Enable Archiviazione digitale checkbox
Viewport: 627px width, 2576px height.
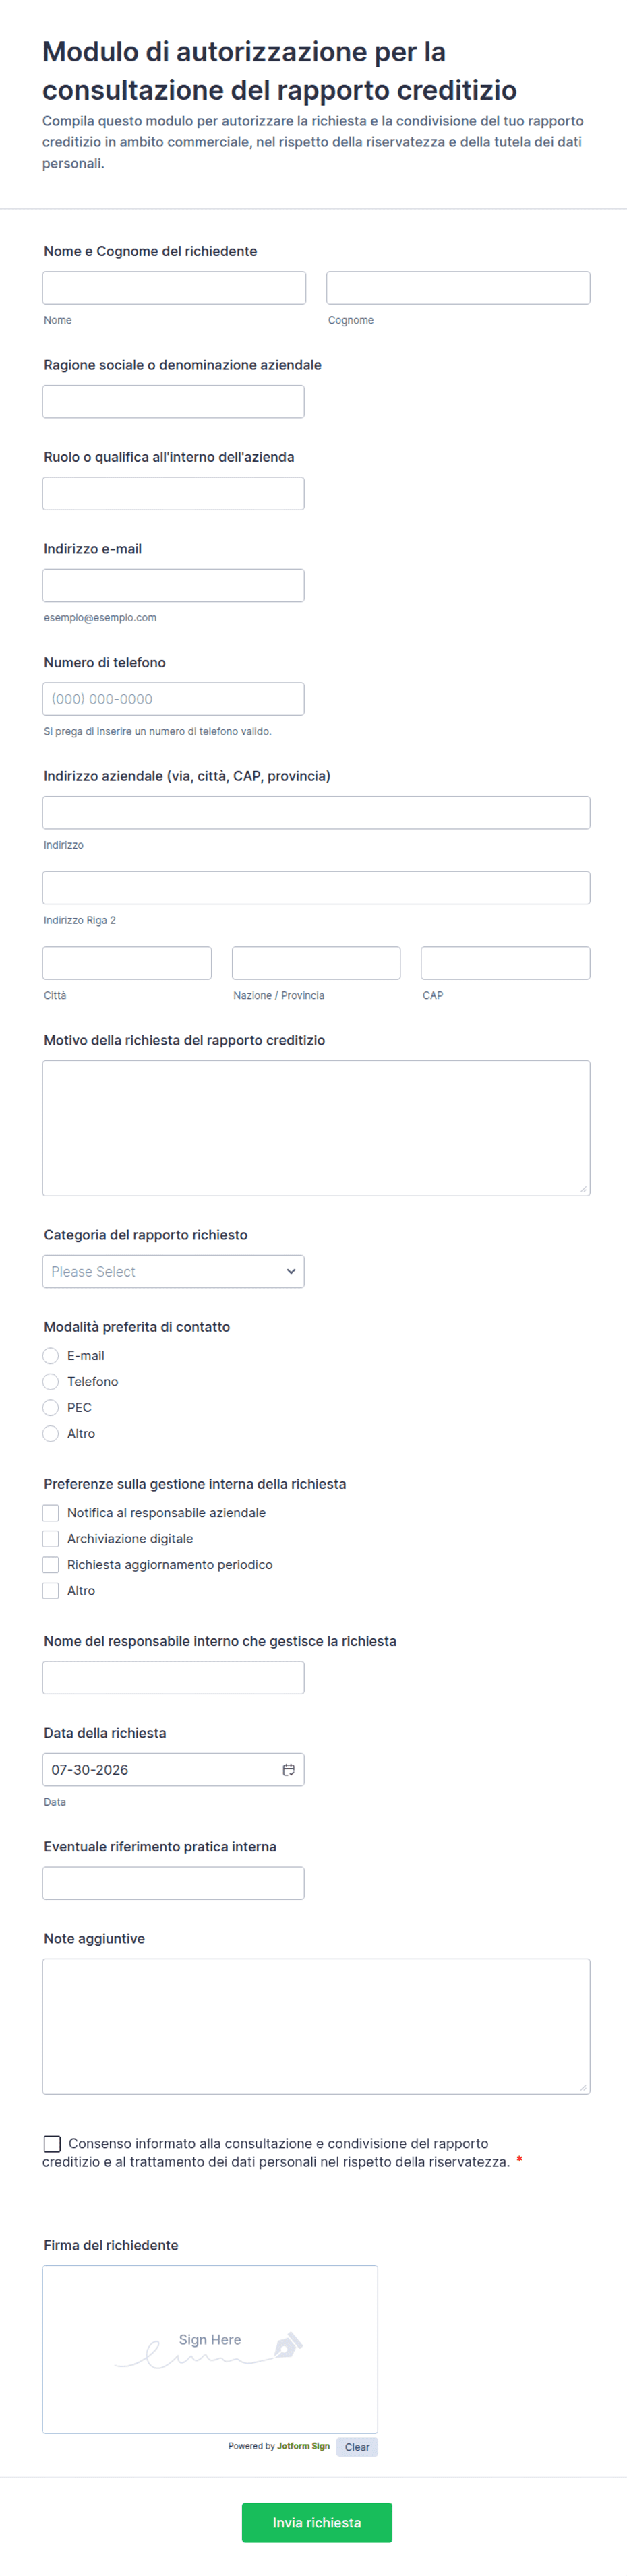click(x=51, y=1539)
